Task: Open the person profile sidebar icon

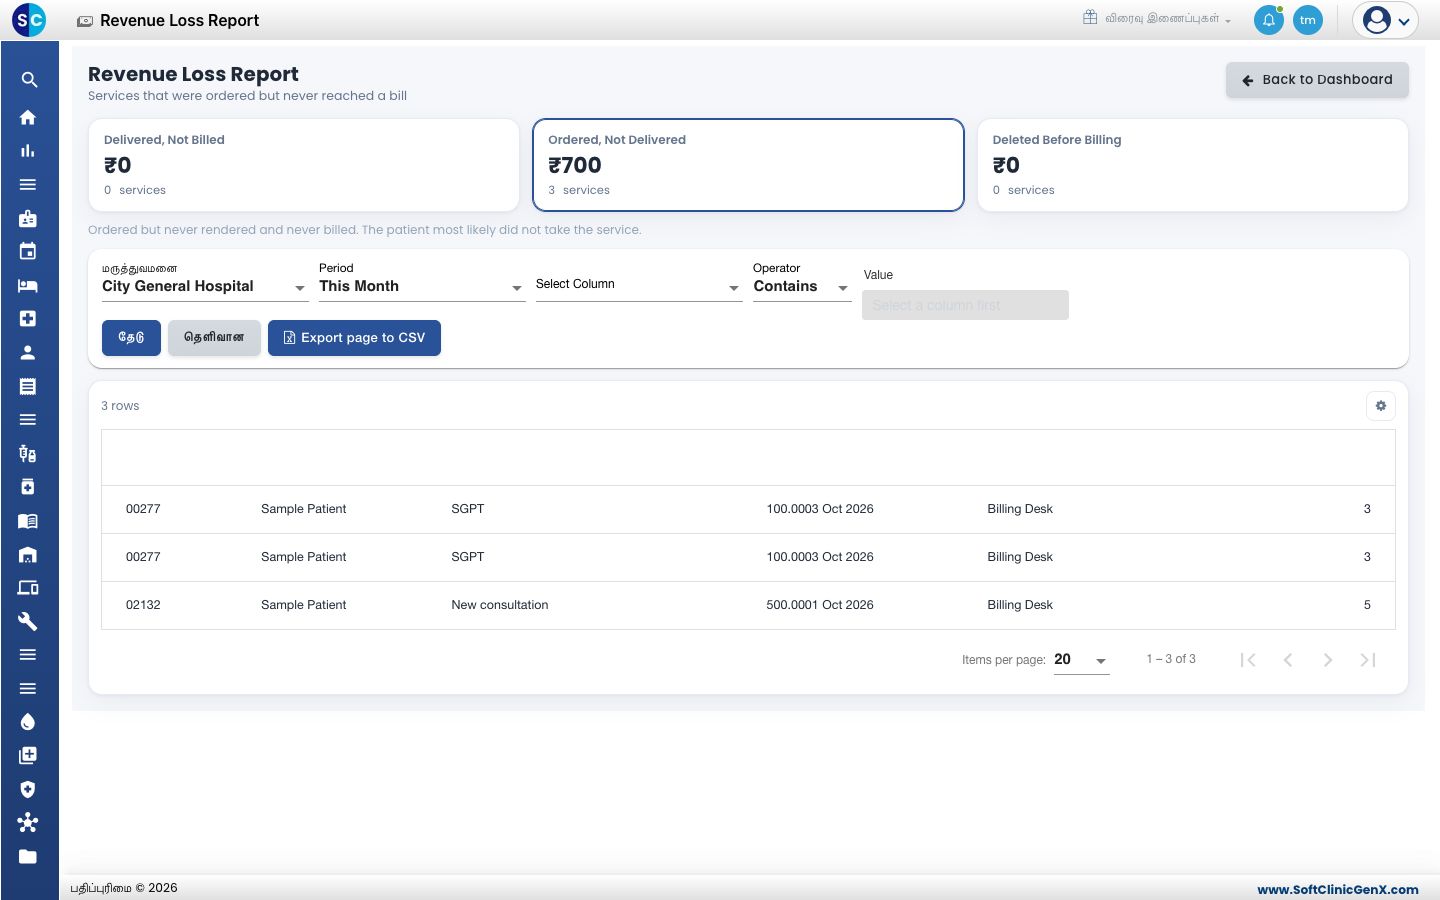Action: (x=28, y=353)
